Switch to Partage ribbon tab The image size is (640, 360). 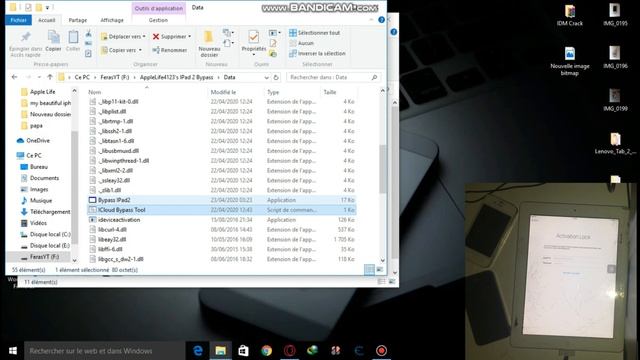[78, 20]
